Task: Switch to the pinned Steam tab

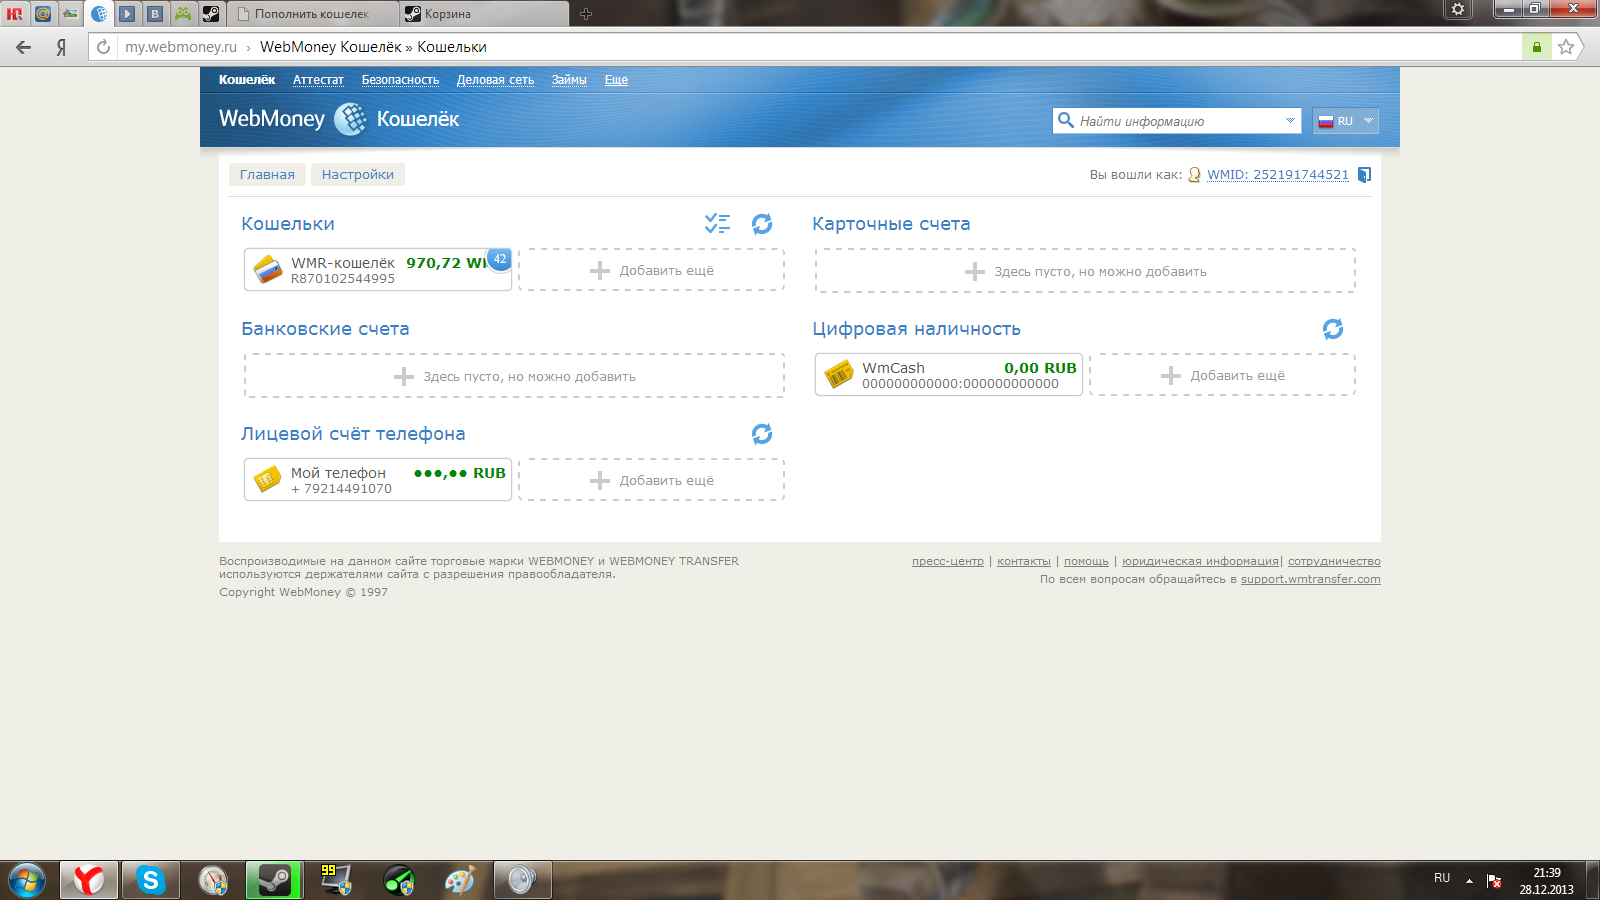Action: pyautogui.click(x=211, y=14)
